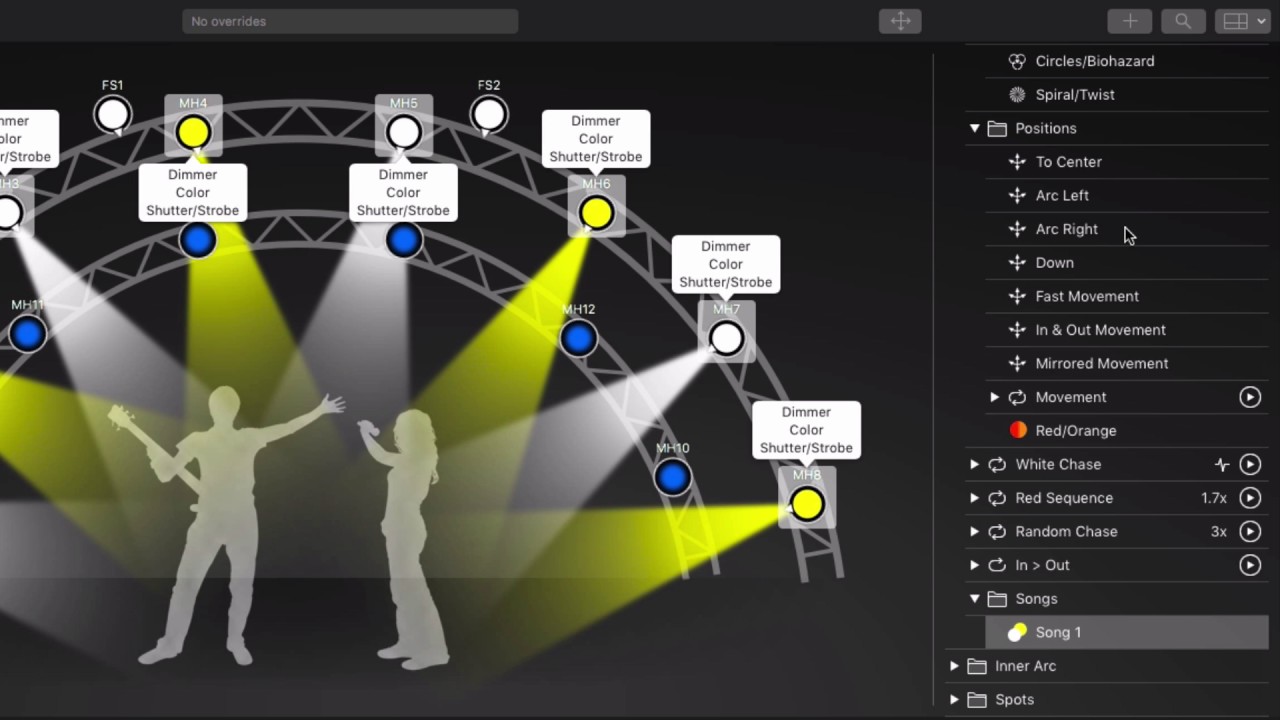This screenshot has width=1280, height=720.
Task: Click the Red Sequence loop icon
Action: pyautogui.click(x=997, y=498)
